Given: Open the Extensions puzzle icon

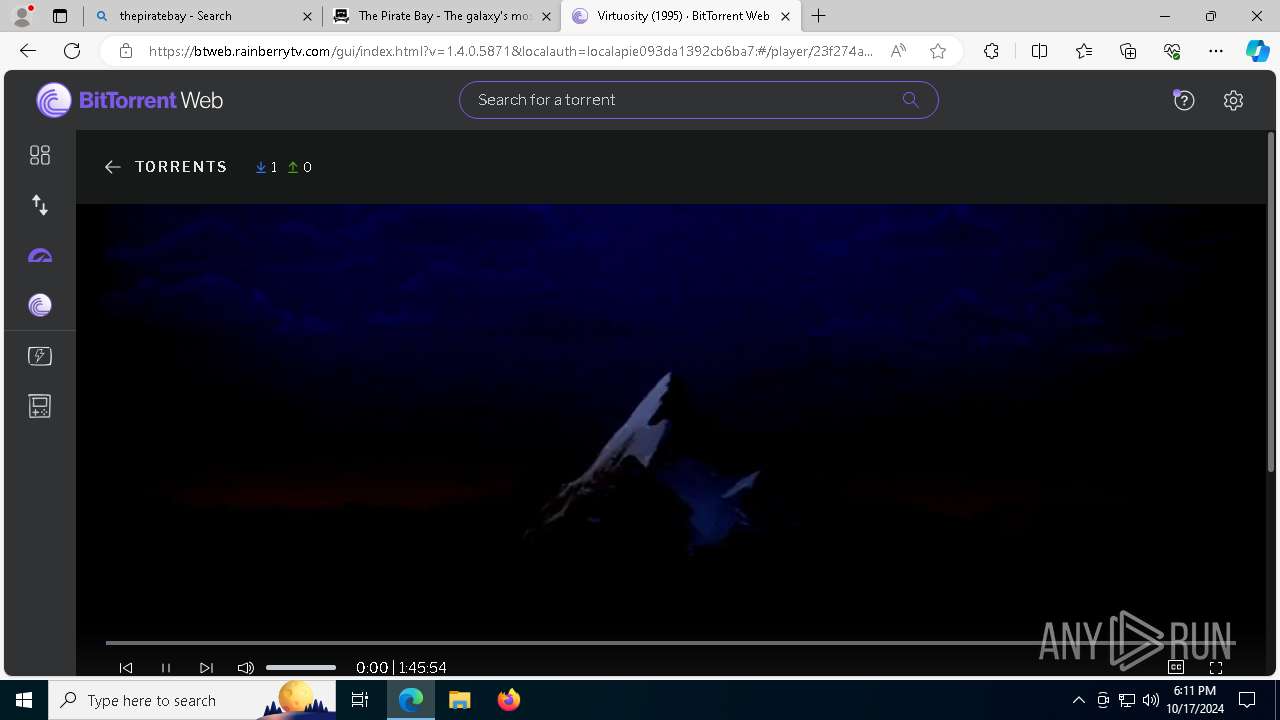Looking at the screenshot, I should click(x=991, y=51).
